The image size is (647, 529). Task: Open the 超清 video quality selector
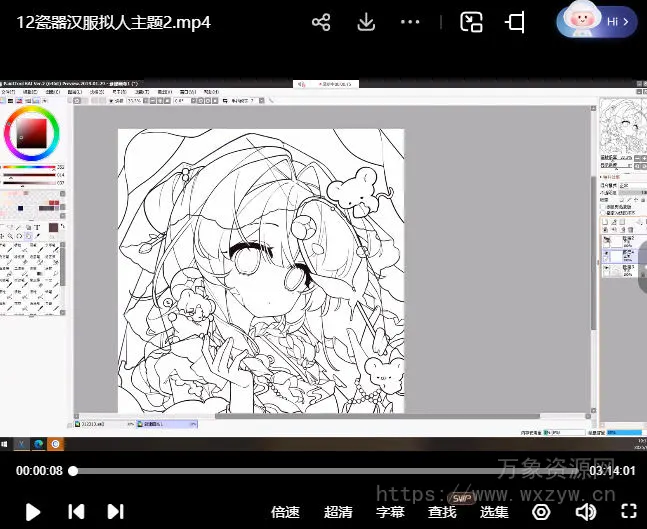338,512
